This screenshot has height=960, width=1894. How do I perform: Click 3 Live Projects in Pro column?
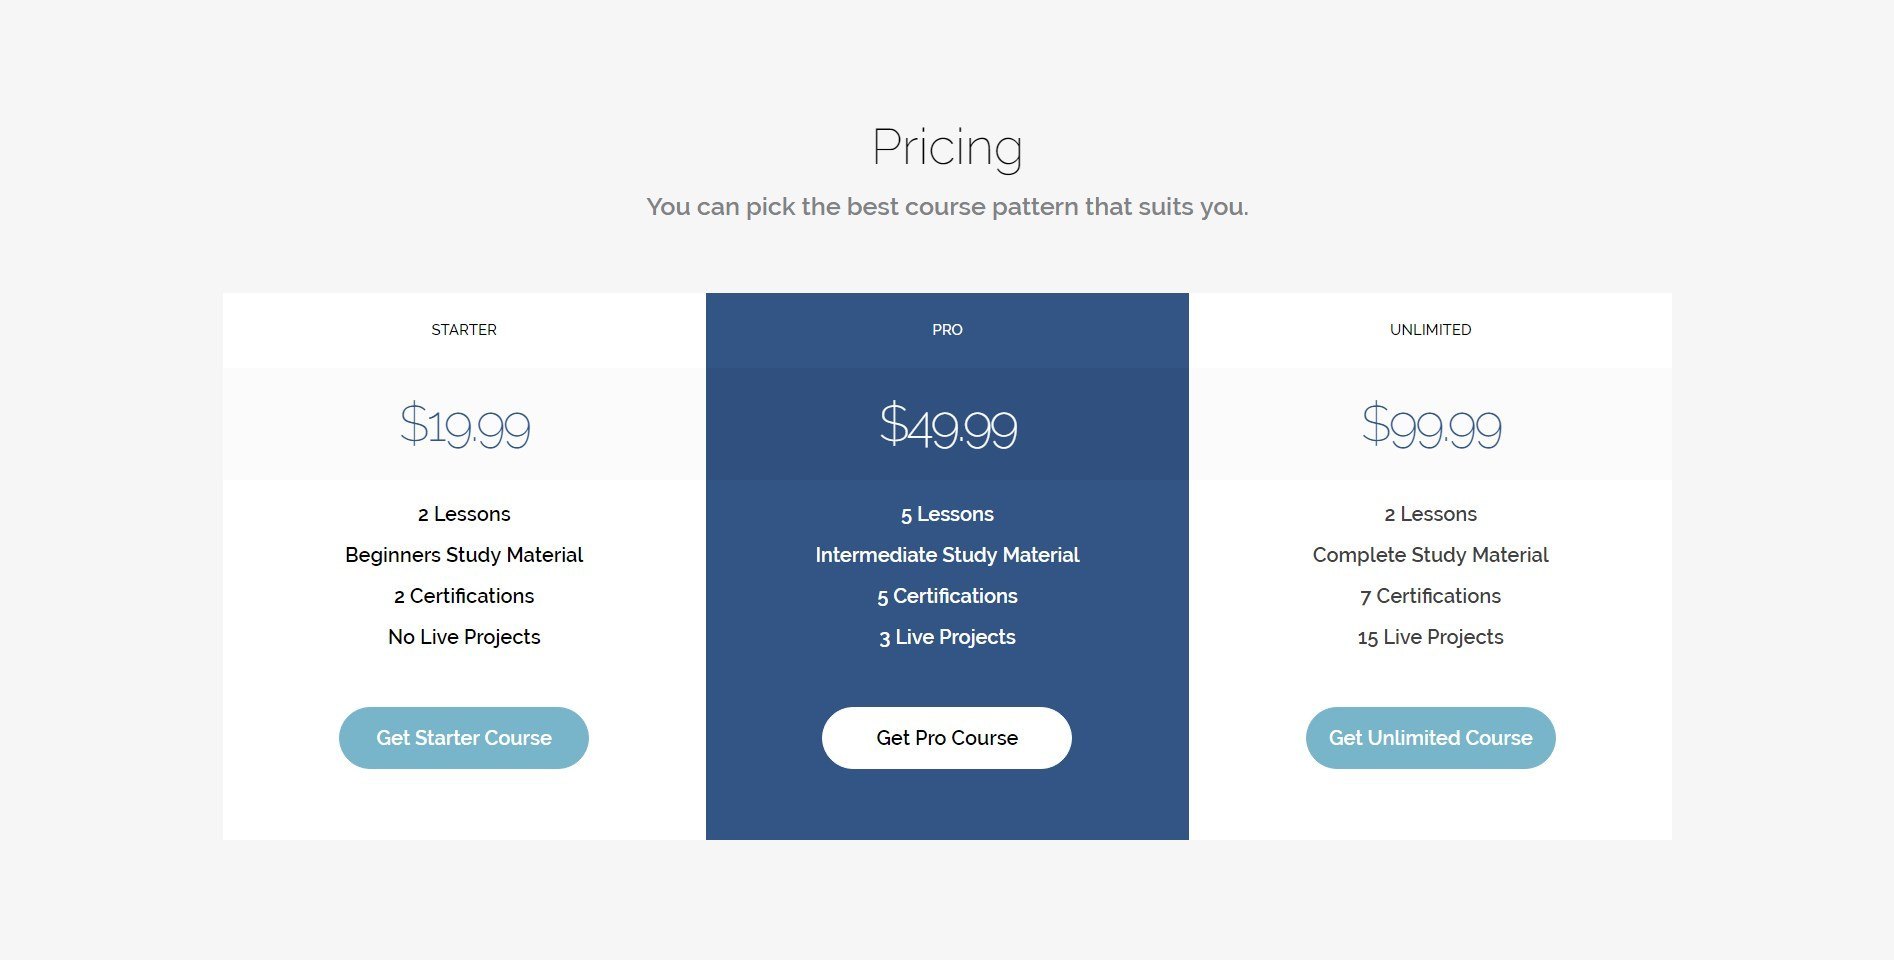(x=947, y=637)
